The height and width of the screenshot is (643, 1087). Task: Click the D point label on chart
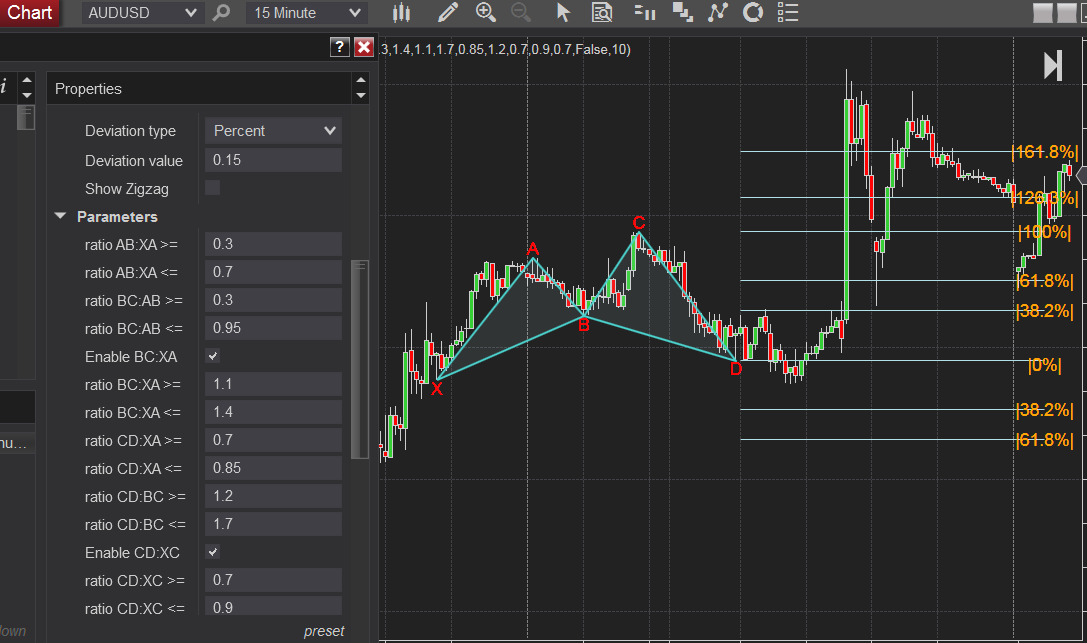[x=736, y=369]
